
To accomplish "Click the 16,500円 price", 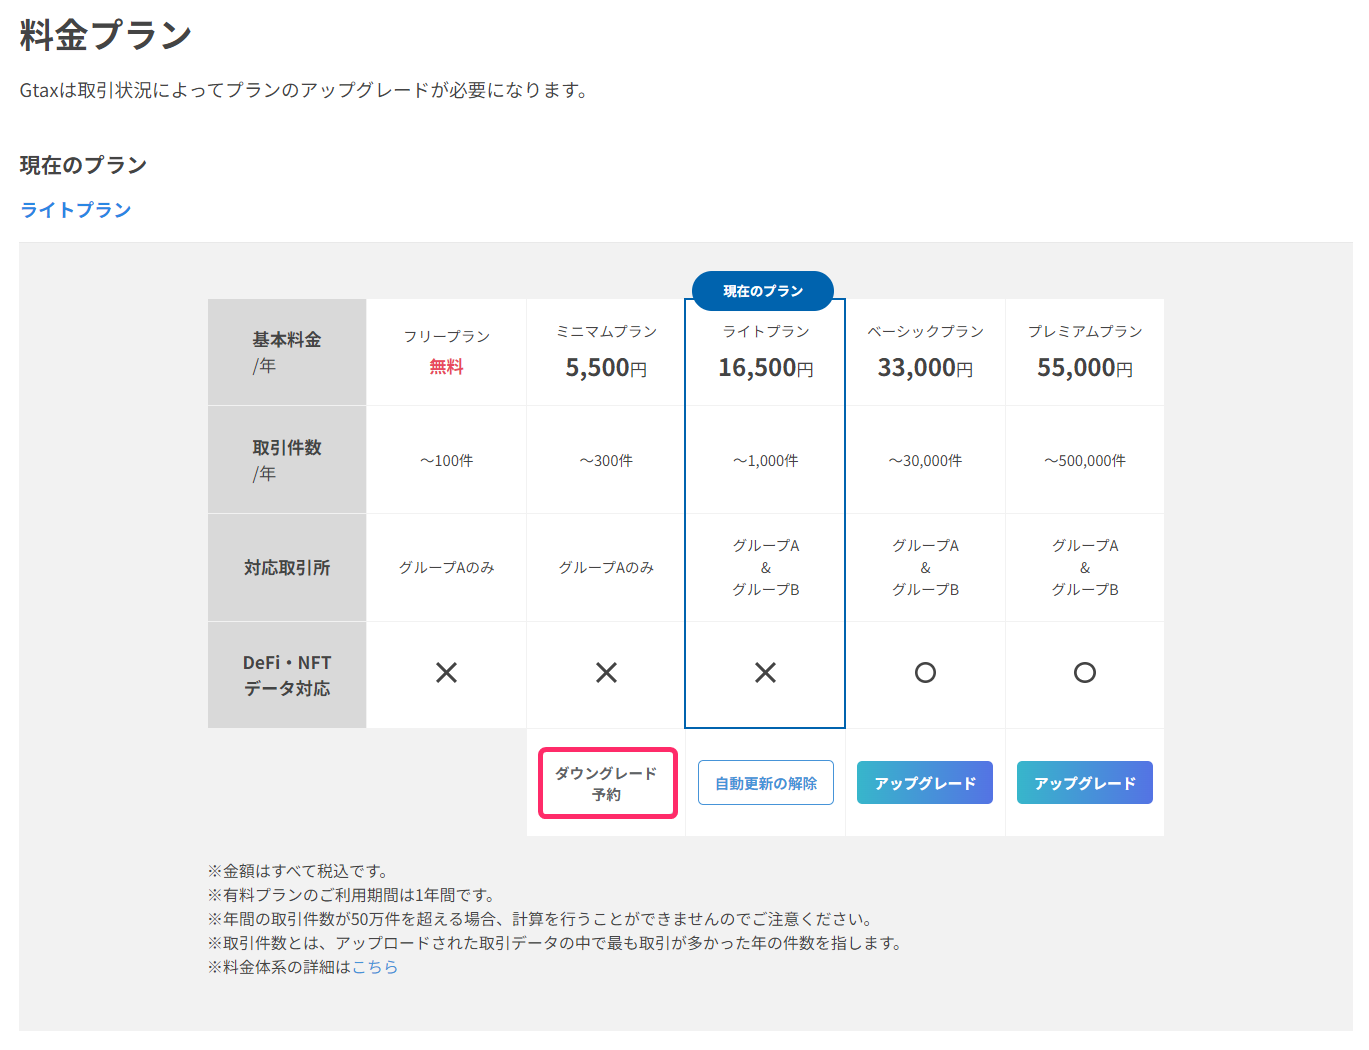I will (766, 368).
